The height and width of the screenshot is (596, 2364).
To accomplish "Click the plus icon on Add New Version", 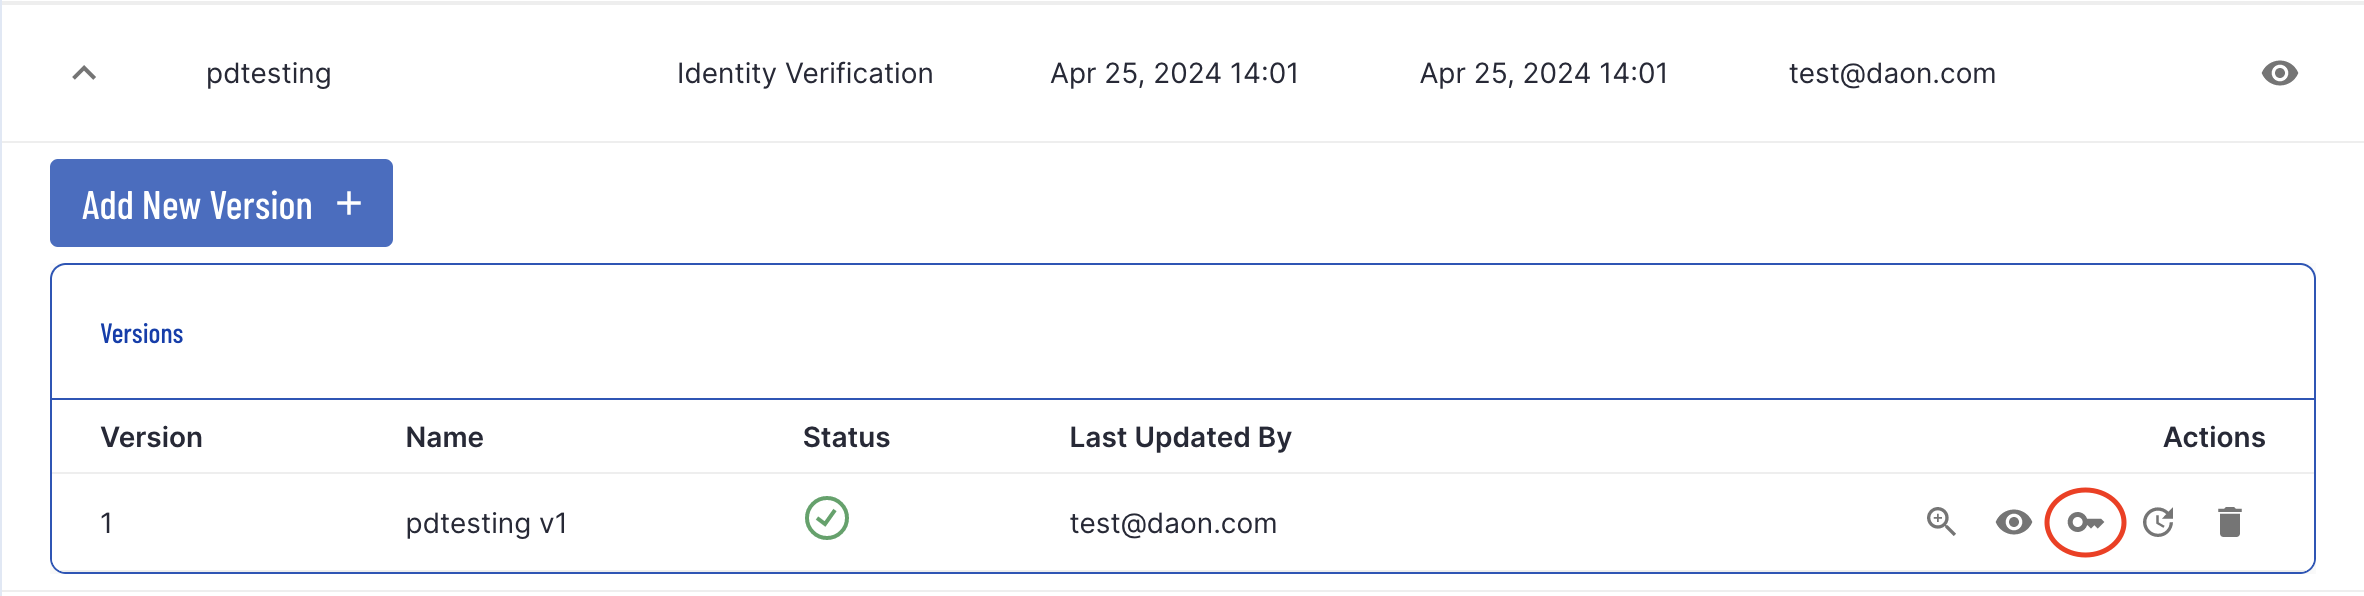I will click(349, 204).
